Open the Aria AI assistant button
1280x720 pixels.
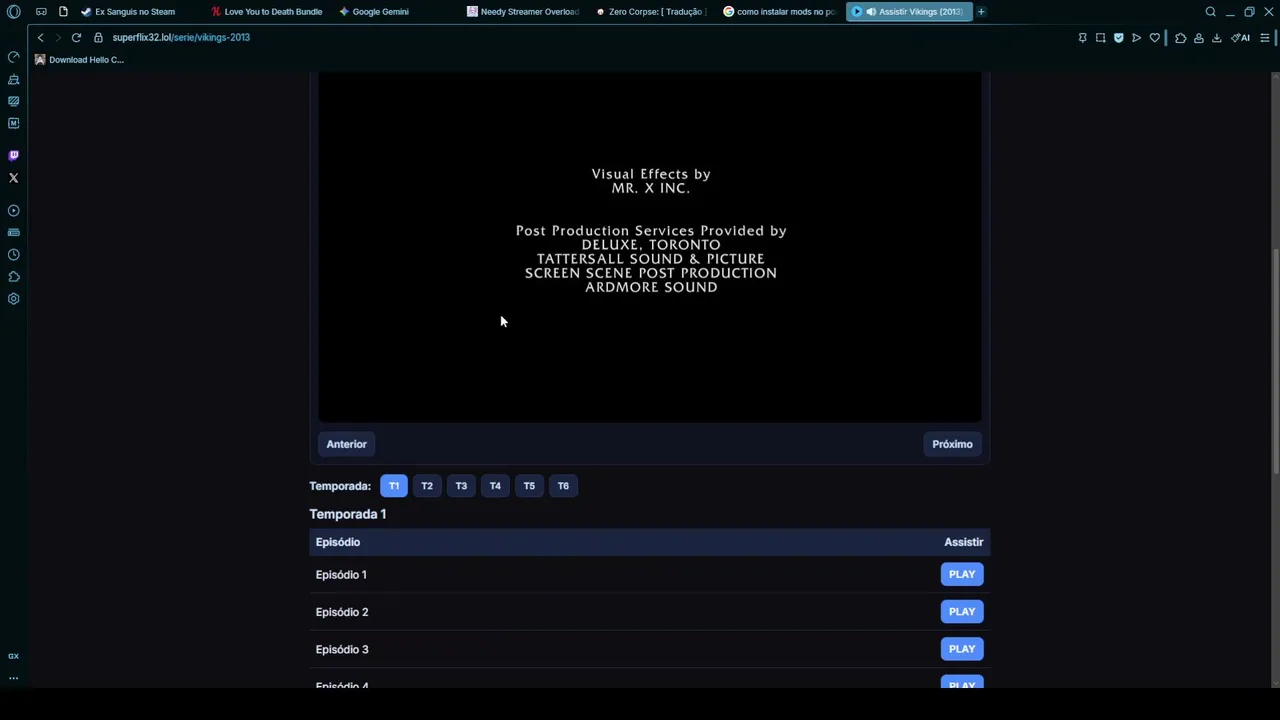[1241, 38]
